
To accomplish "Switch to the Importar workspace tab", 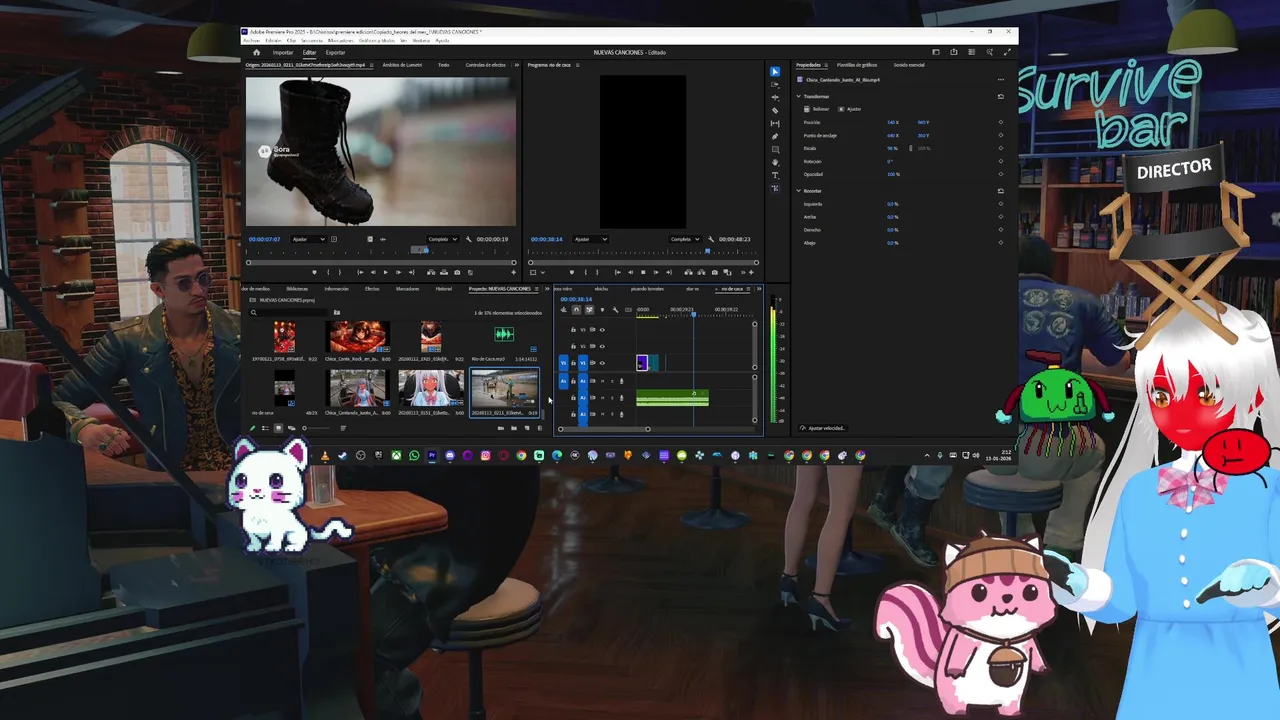I will [x=283, y=52].
